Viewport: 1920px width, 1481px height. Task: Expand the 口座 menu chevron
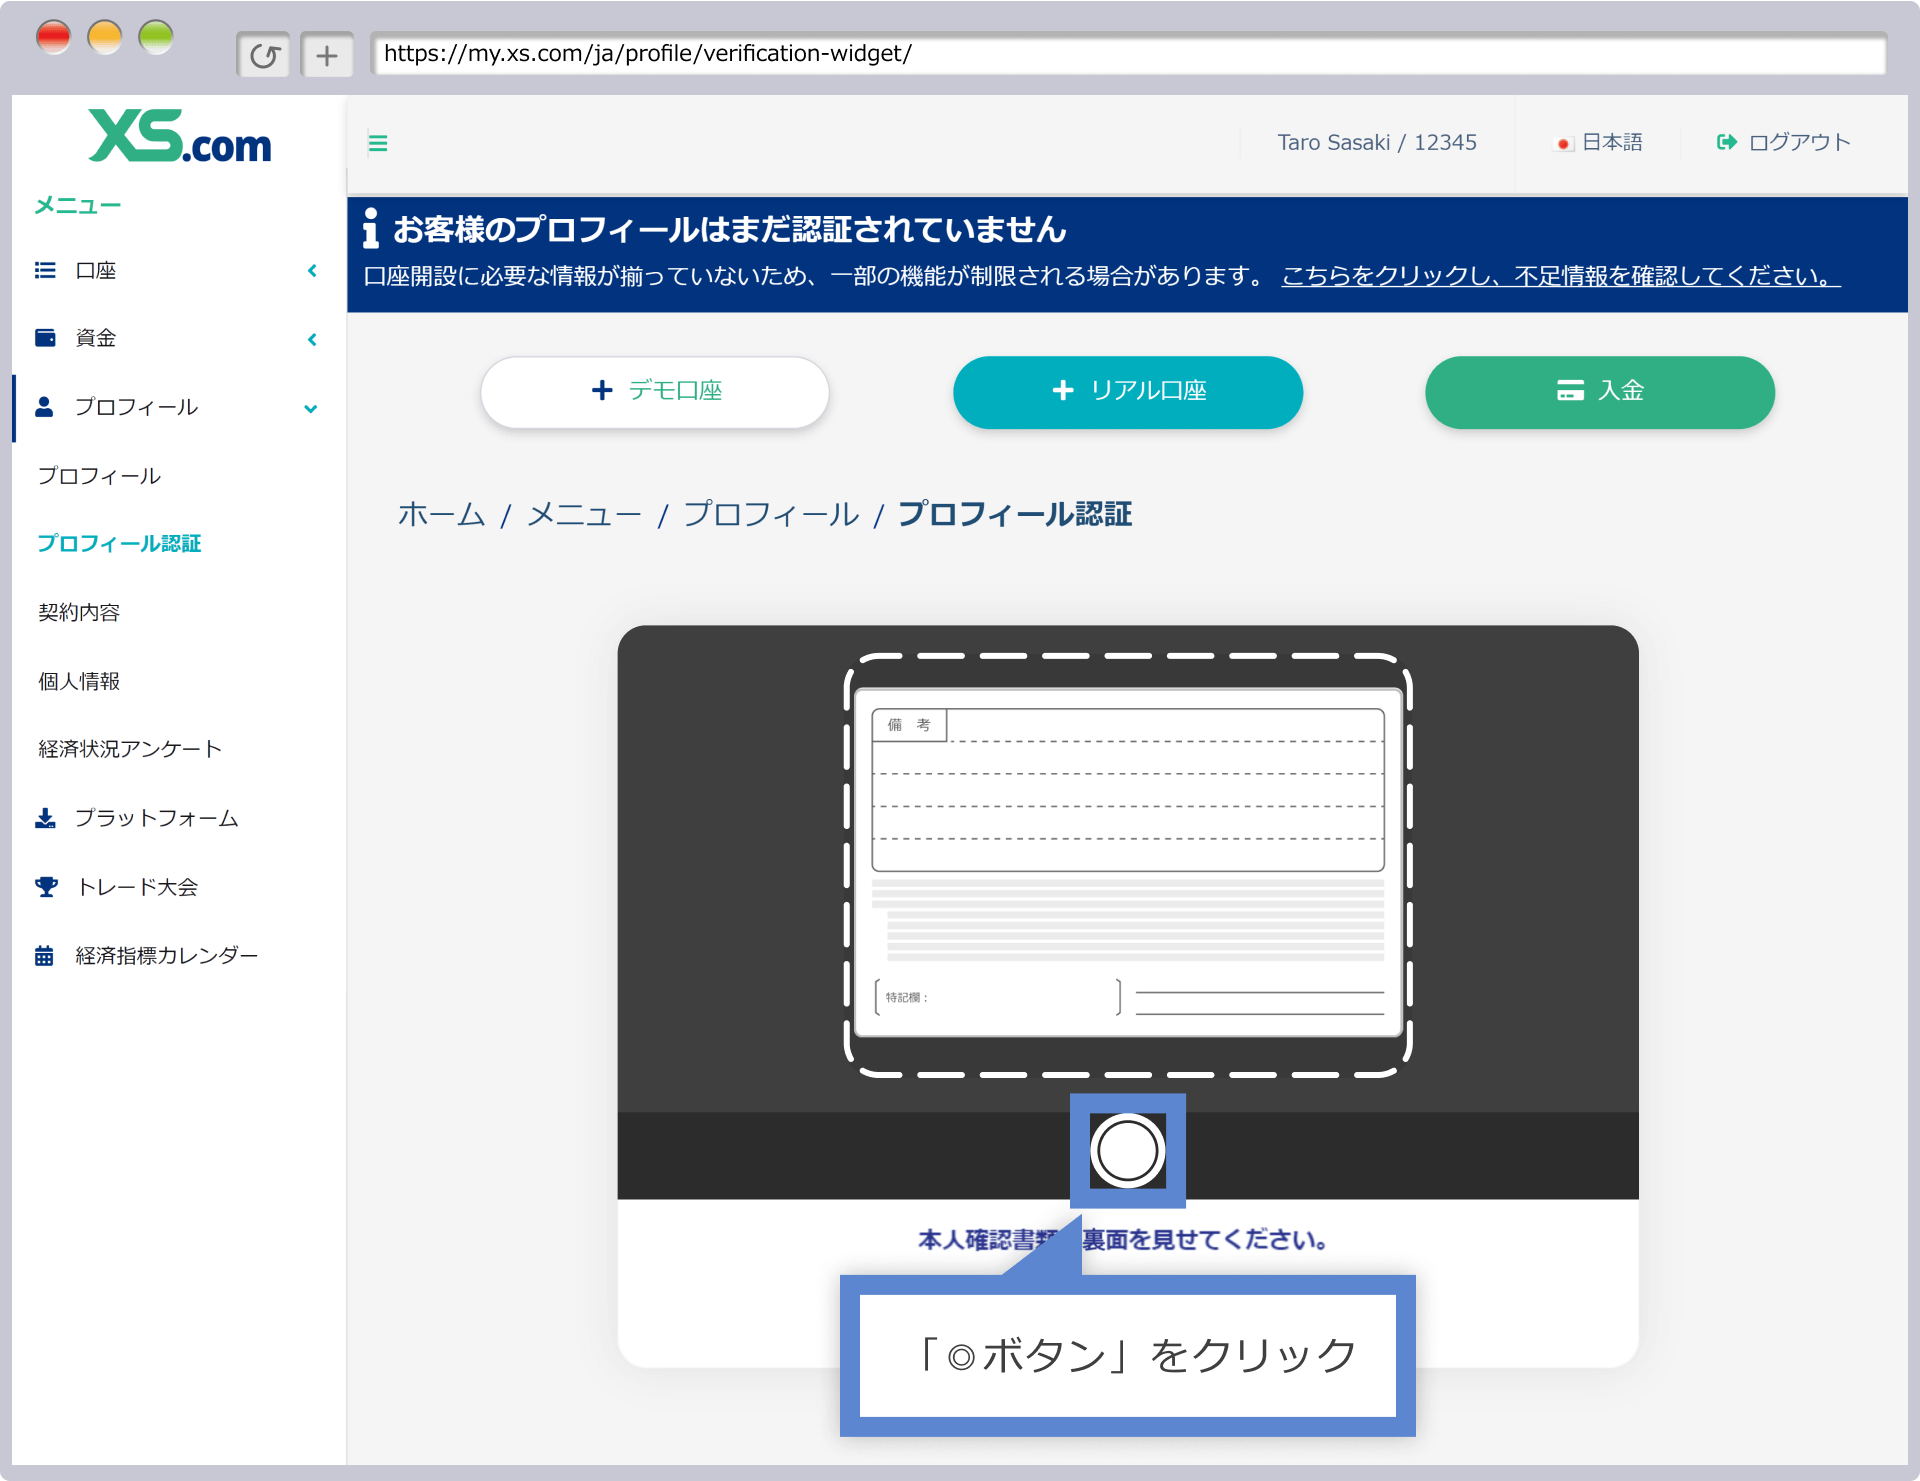pyautogui.click(x=312, y=270)
